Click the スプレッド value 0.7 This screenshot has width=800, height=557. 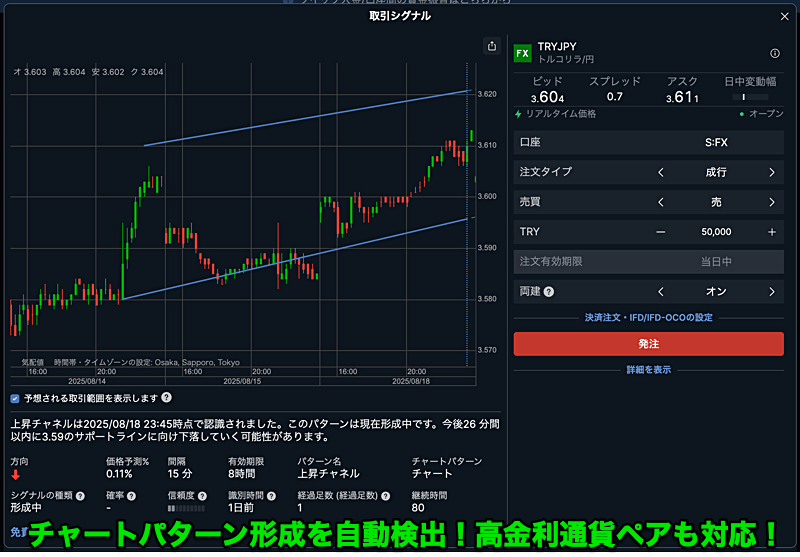(x=614, y=96)
